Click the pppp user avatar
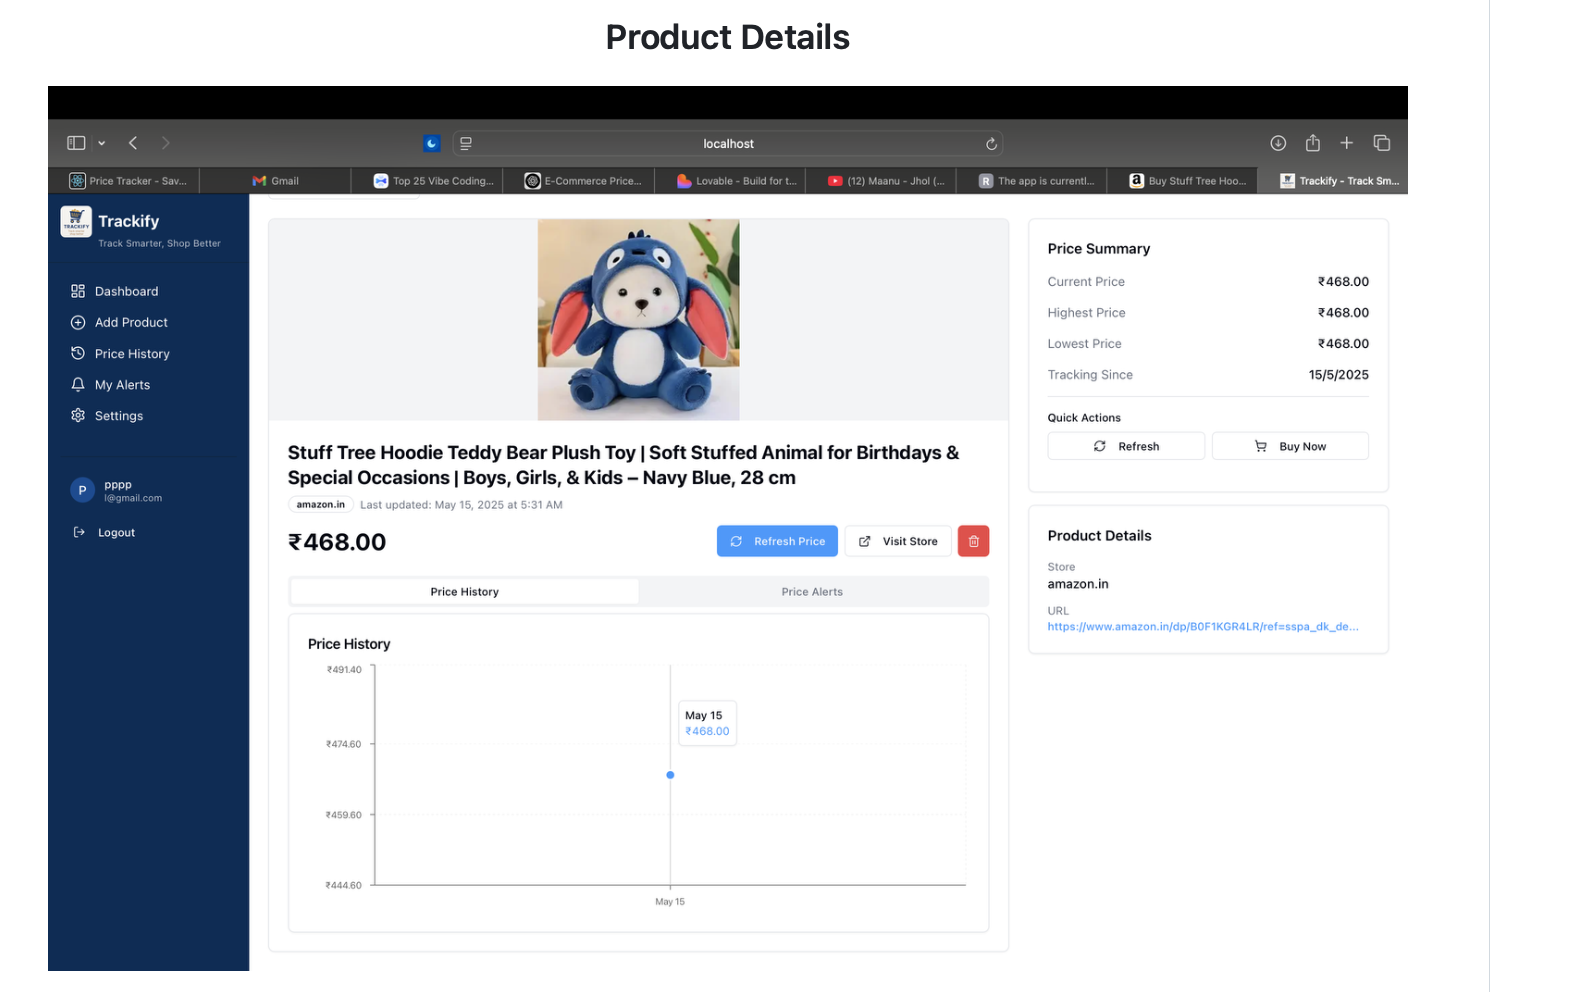1578x992 pixels. (x=82, y=490)
